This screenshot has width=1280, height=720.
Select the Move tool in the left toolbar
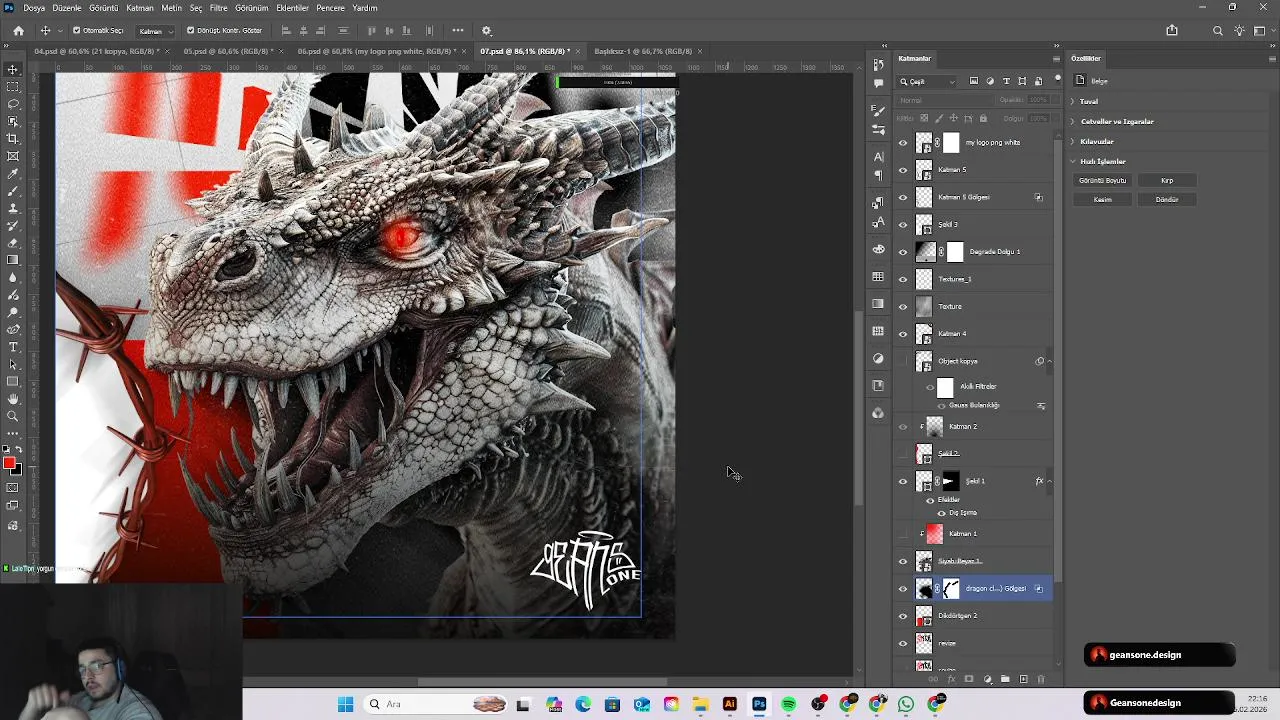tap(13, 69)
